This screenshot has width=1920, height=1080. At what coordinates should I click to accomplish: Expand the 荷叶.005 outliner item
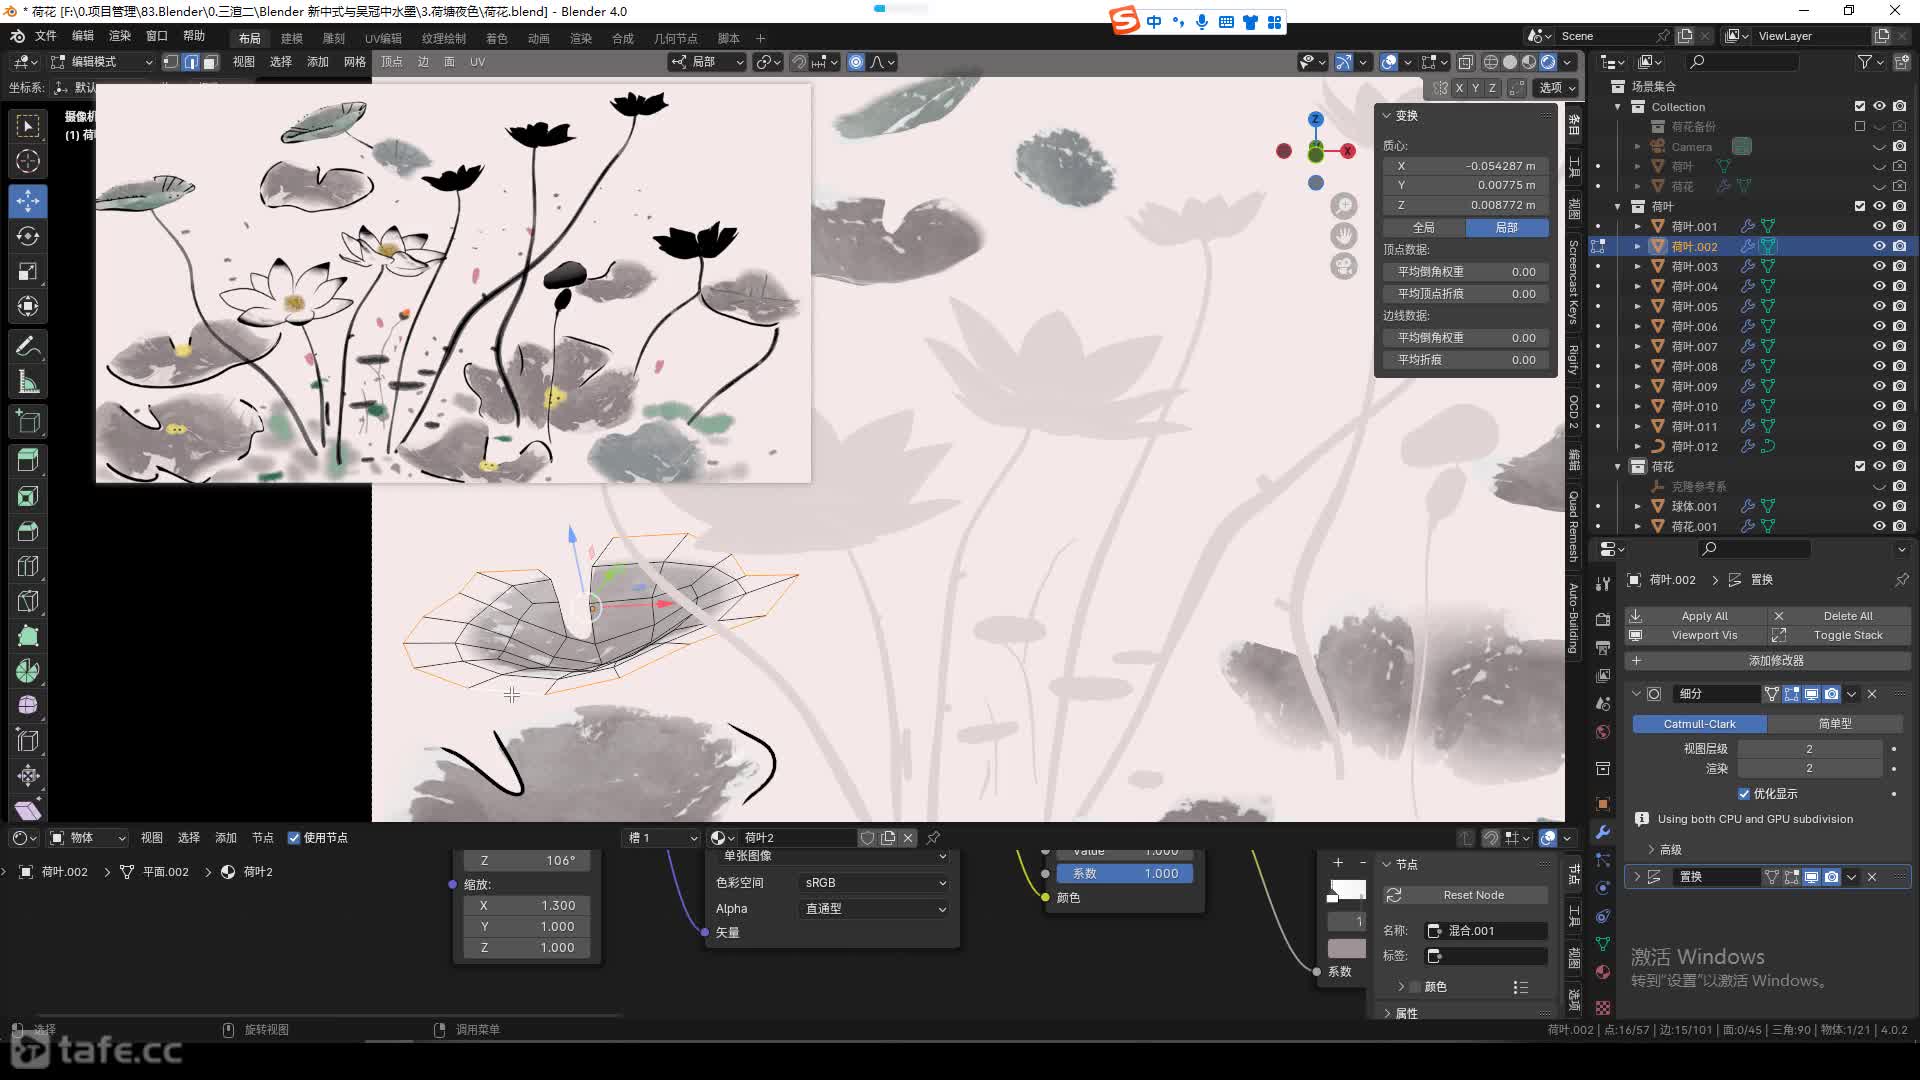(1638, 306)
